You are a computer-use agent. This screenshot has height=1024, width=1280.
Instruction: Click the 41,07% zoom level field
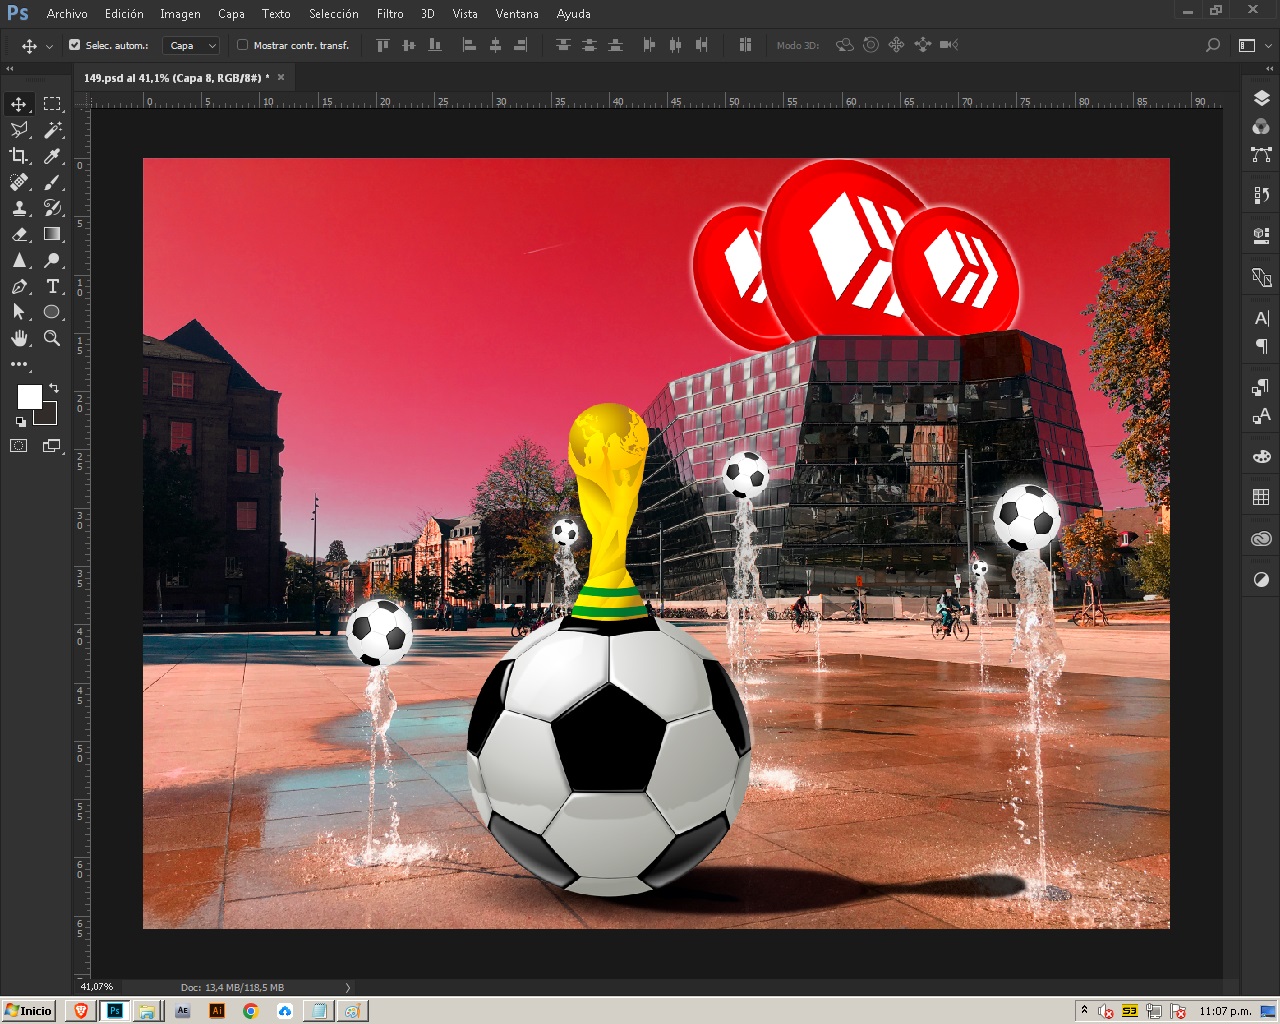pos(97,987)
